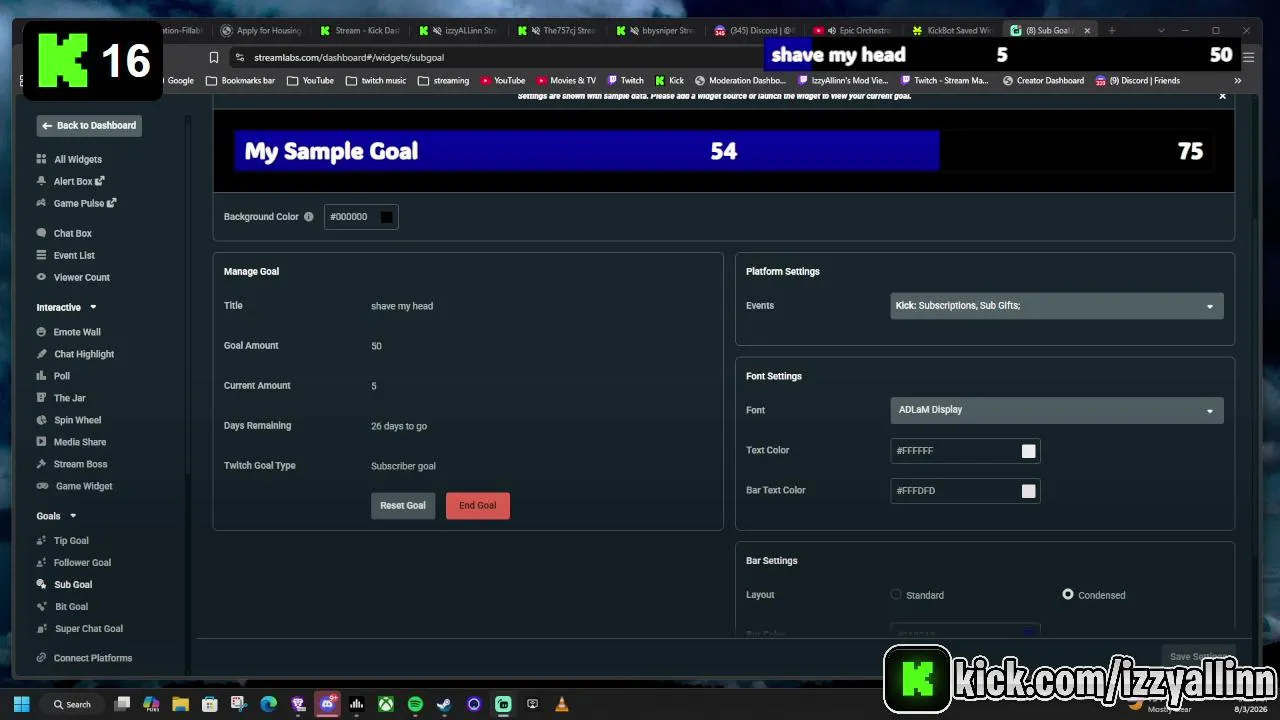Open the Events platform dropdown
This screenshot has width=1280, height=720.
[1057, 306]
